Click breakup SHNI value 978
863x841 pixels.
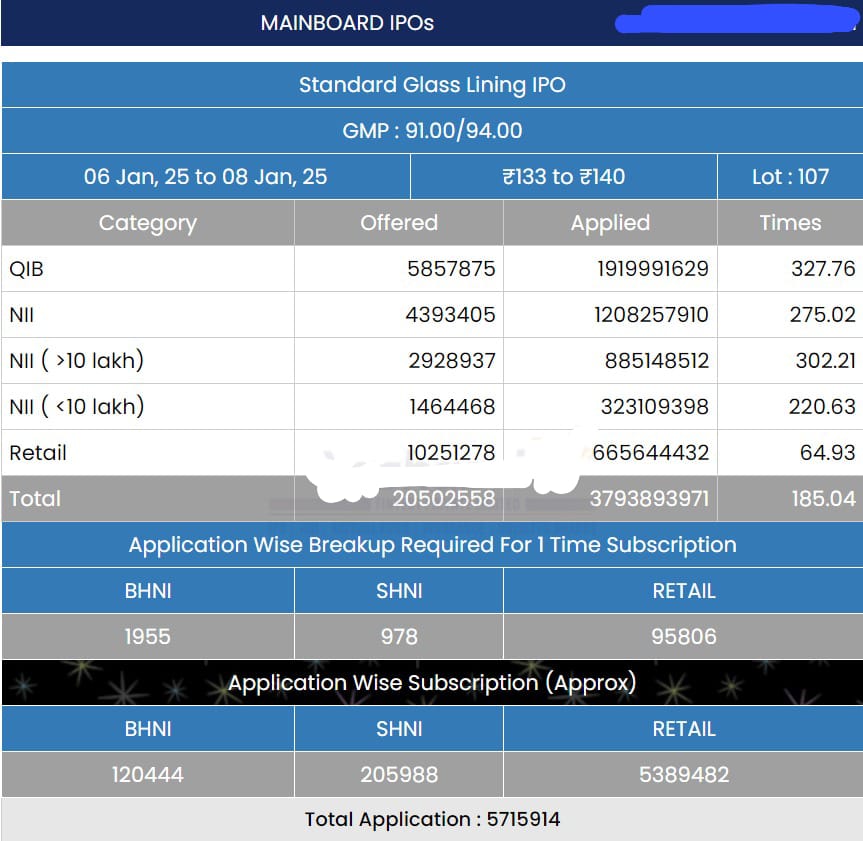[x=399, y=637]
